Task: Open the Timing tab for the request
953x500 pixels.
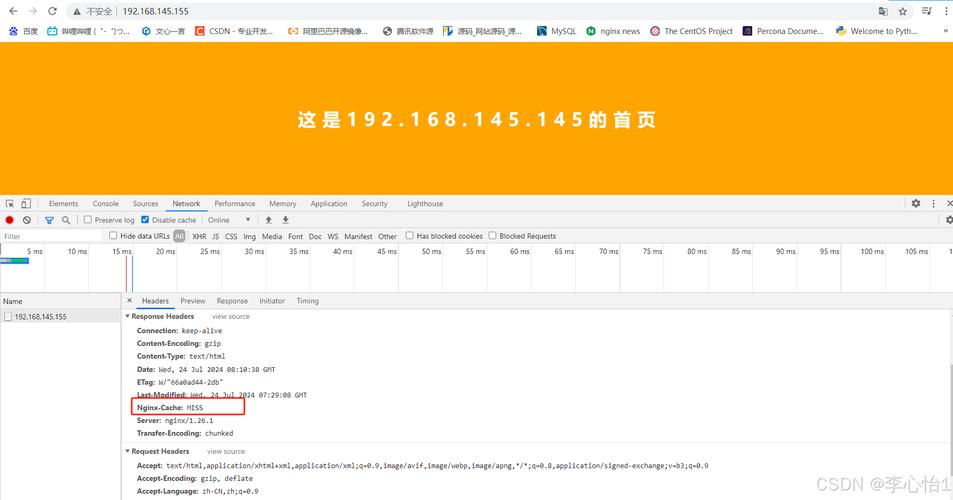Action: (x=307, y=301)
